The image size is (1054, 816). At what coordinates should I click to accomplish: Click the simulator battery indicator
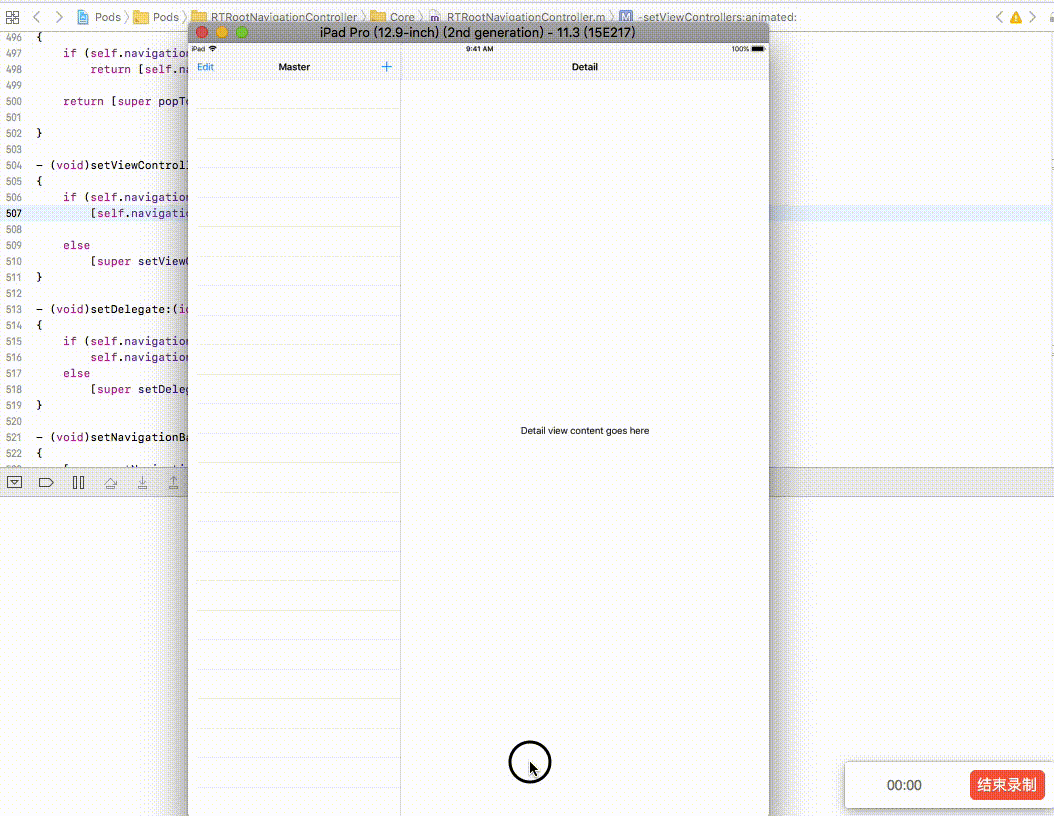758,49
